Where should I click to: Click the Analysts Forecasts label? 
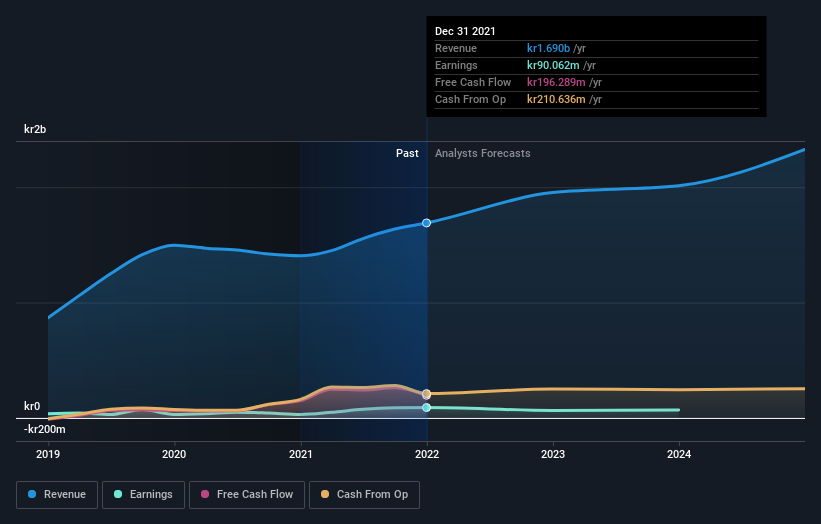click(483, 153)
